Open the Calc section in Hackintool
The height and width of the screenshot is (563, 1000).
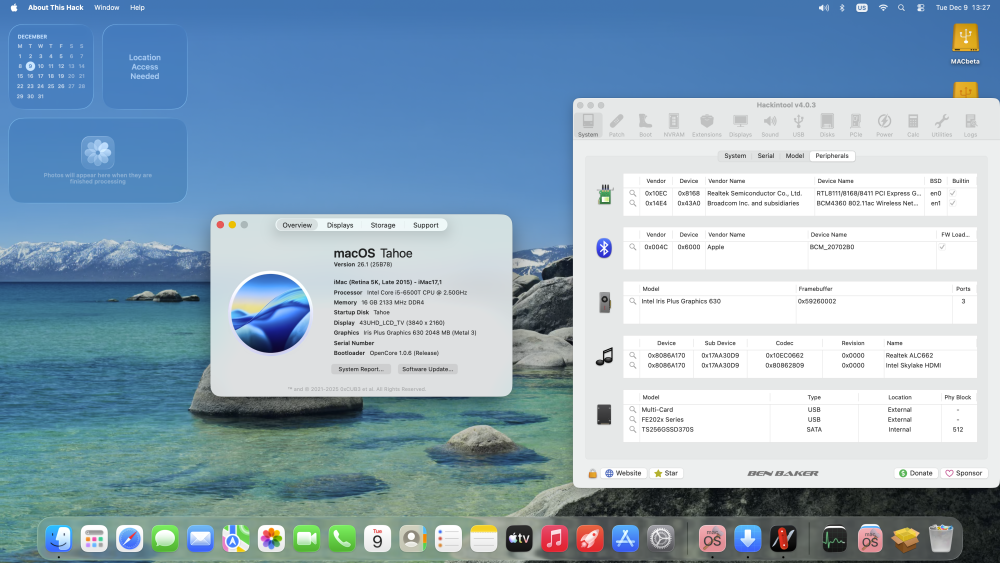tap(913, 125)
